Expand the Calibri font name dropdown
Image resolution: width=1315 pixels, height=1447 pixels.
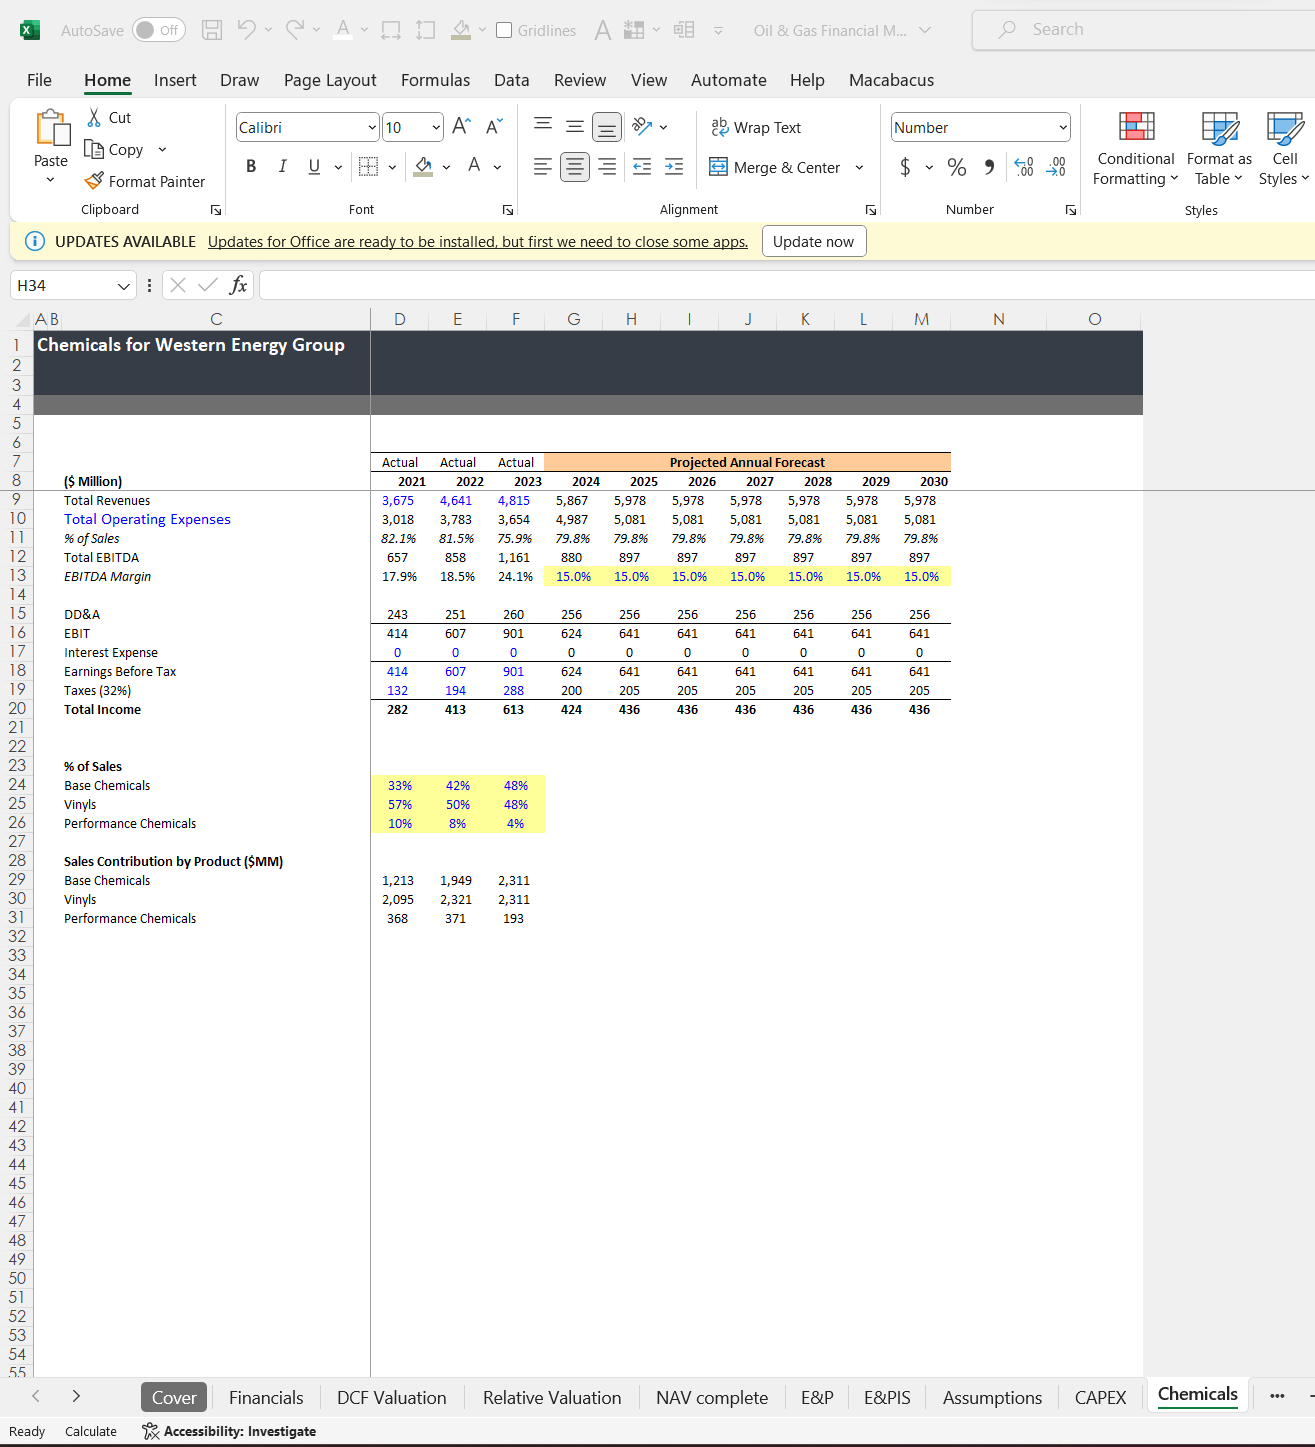[x=372, y=127]
